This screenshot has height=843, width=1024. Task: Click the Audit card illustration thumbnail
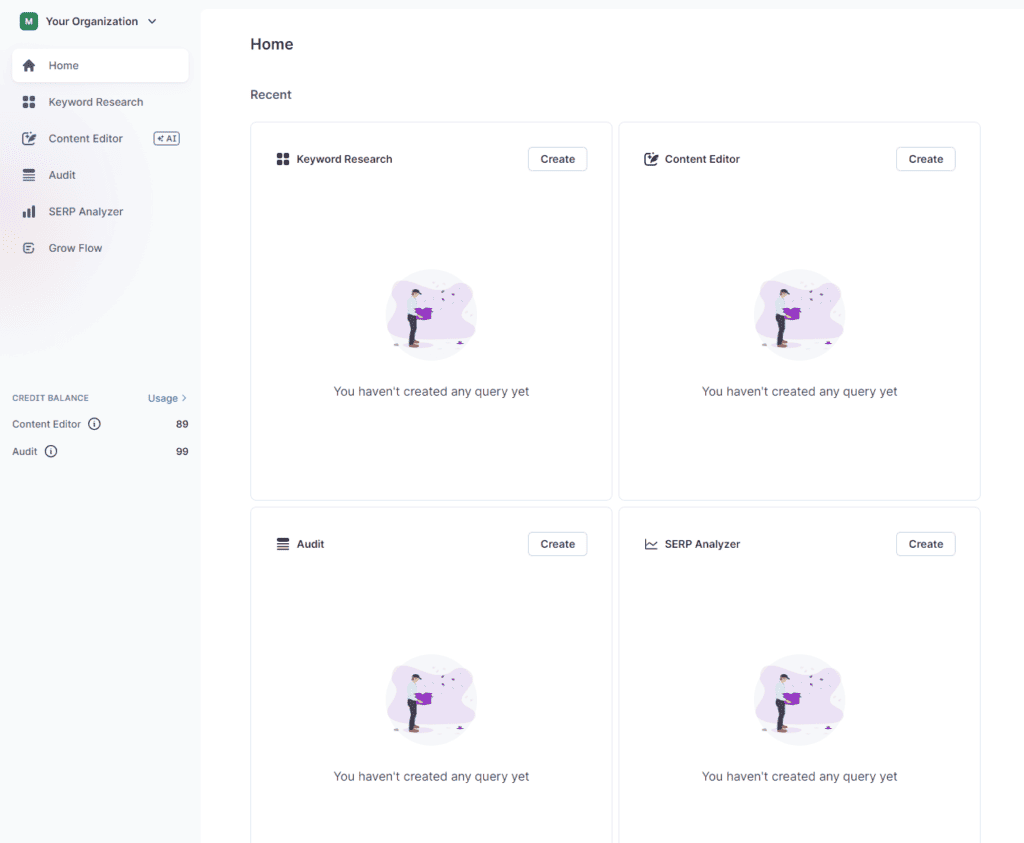[430, 699]
